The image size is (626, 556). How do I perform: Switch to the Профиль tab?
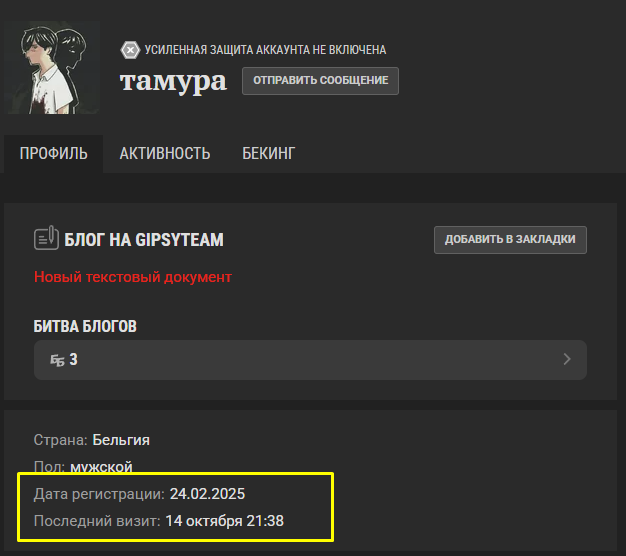click(x=53, y=154)
